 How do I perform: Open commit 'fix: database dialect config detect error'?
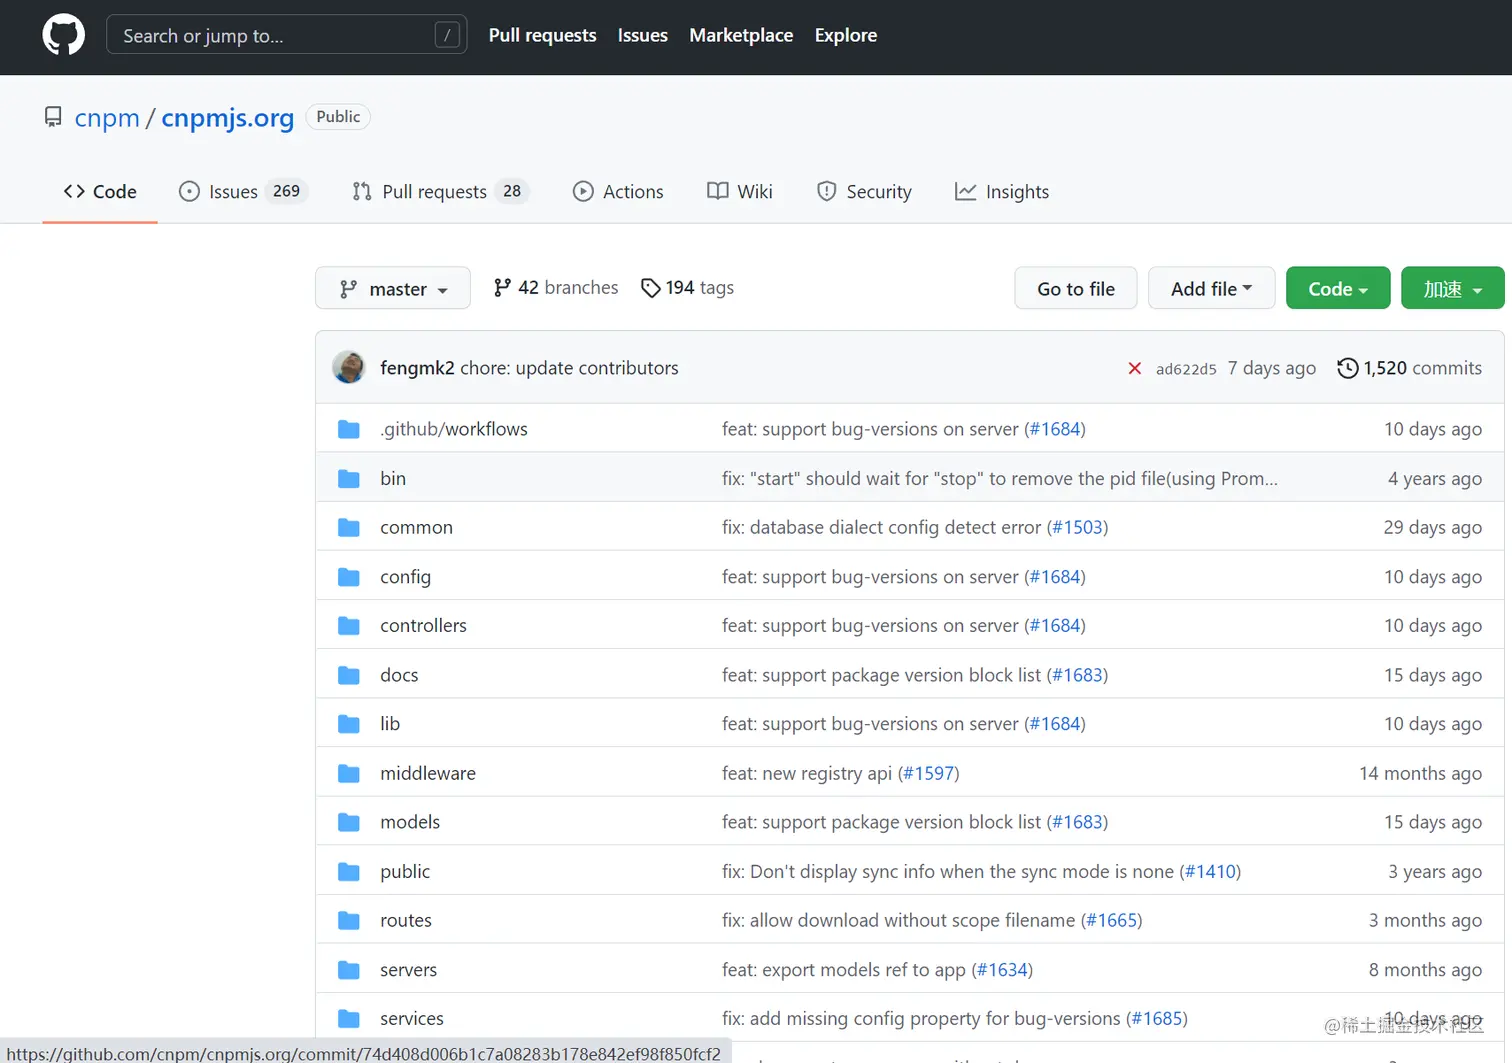(x=881, y=527)
